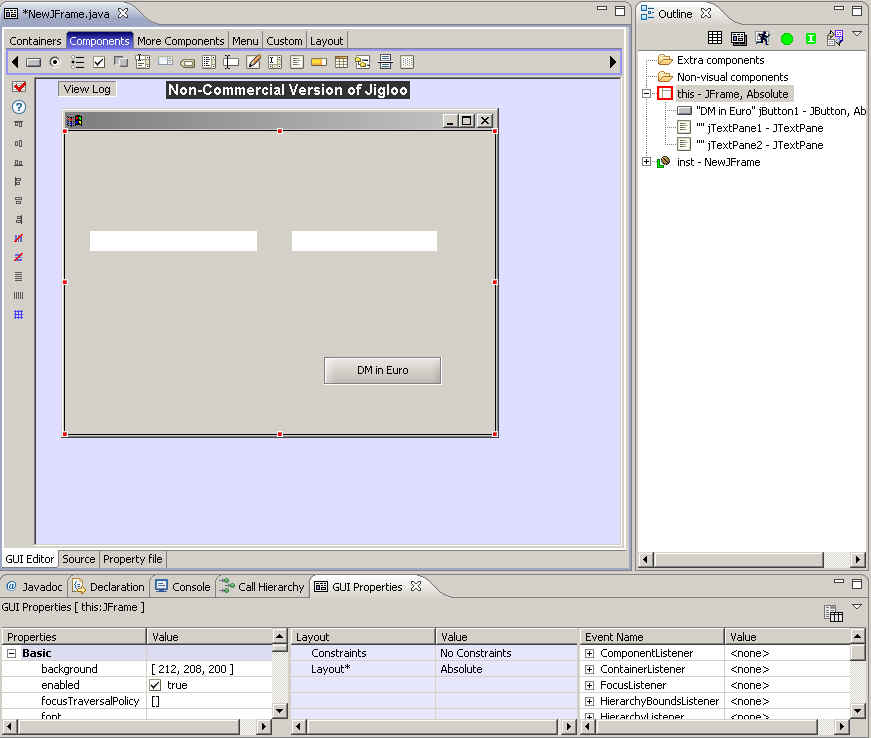Viewport: 871px width, 738px height.
Task: Open the Call Hierarchy view tab
Action: pyautogui.click(x=262, y=587)
